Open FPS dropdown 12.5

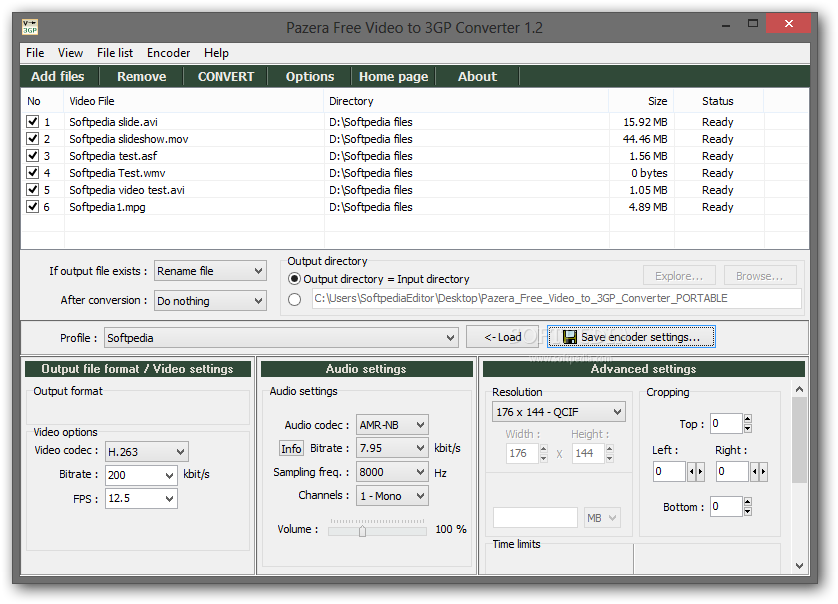click(x=141, y=498)
